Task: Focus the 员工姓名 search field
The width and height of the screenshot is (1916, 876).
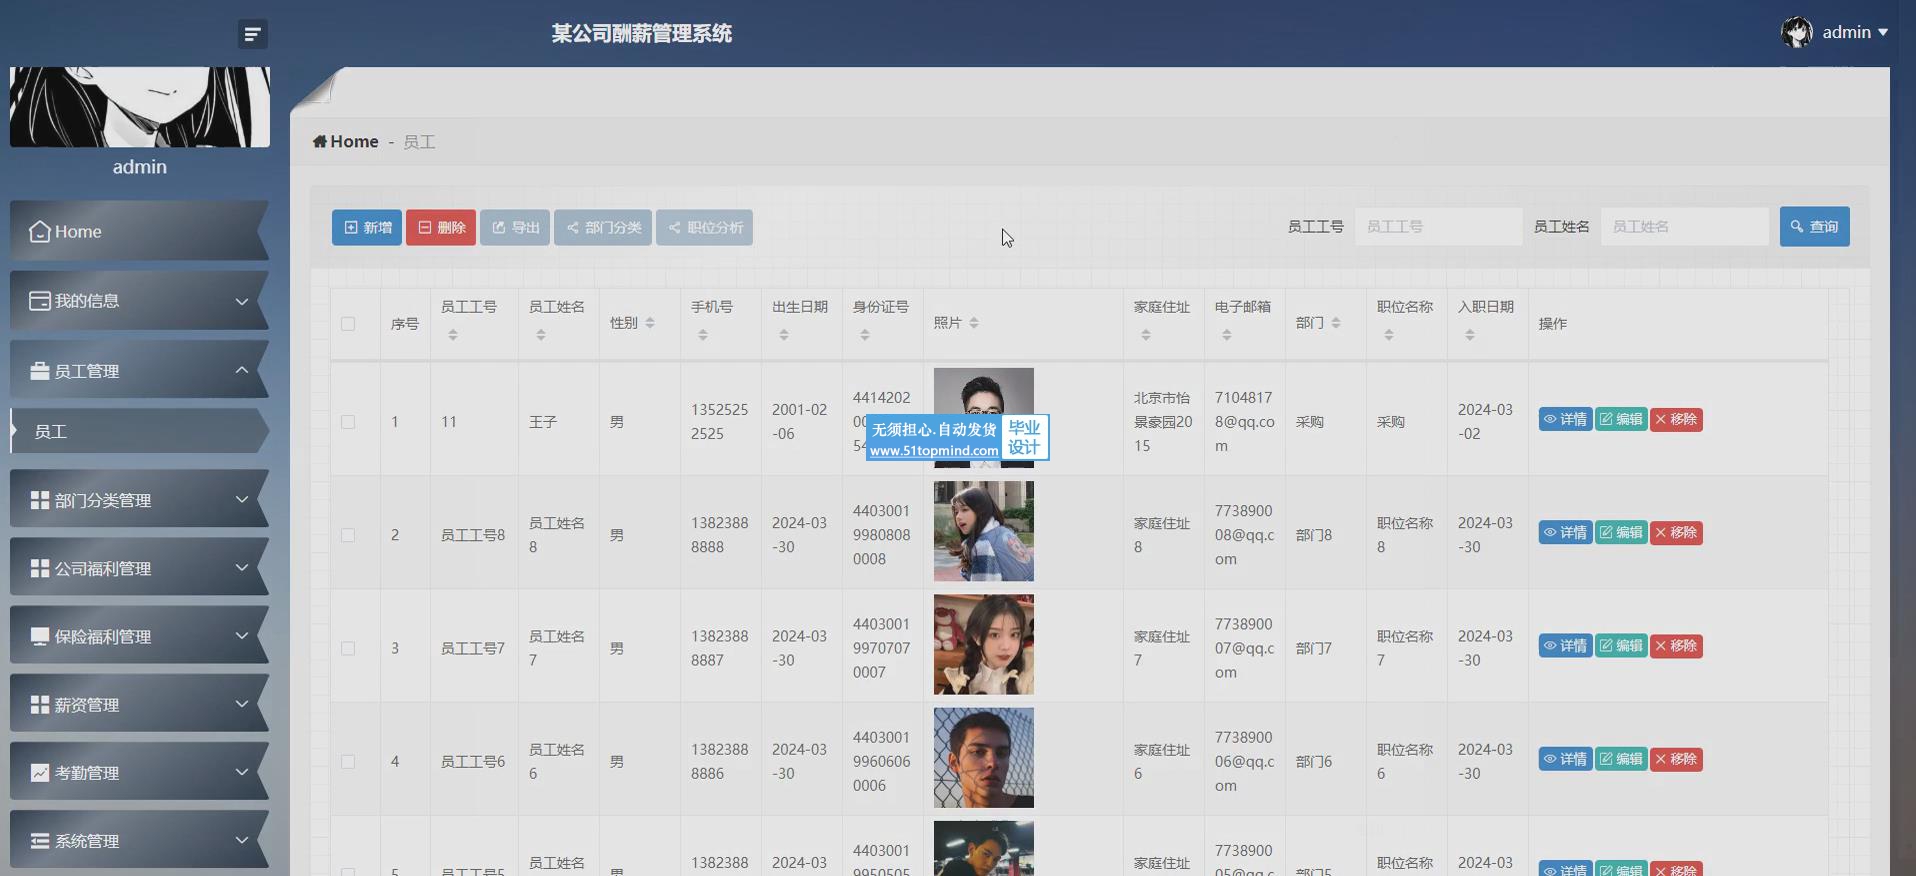Action: pyautogui.click(x=1685, y=226)
